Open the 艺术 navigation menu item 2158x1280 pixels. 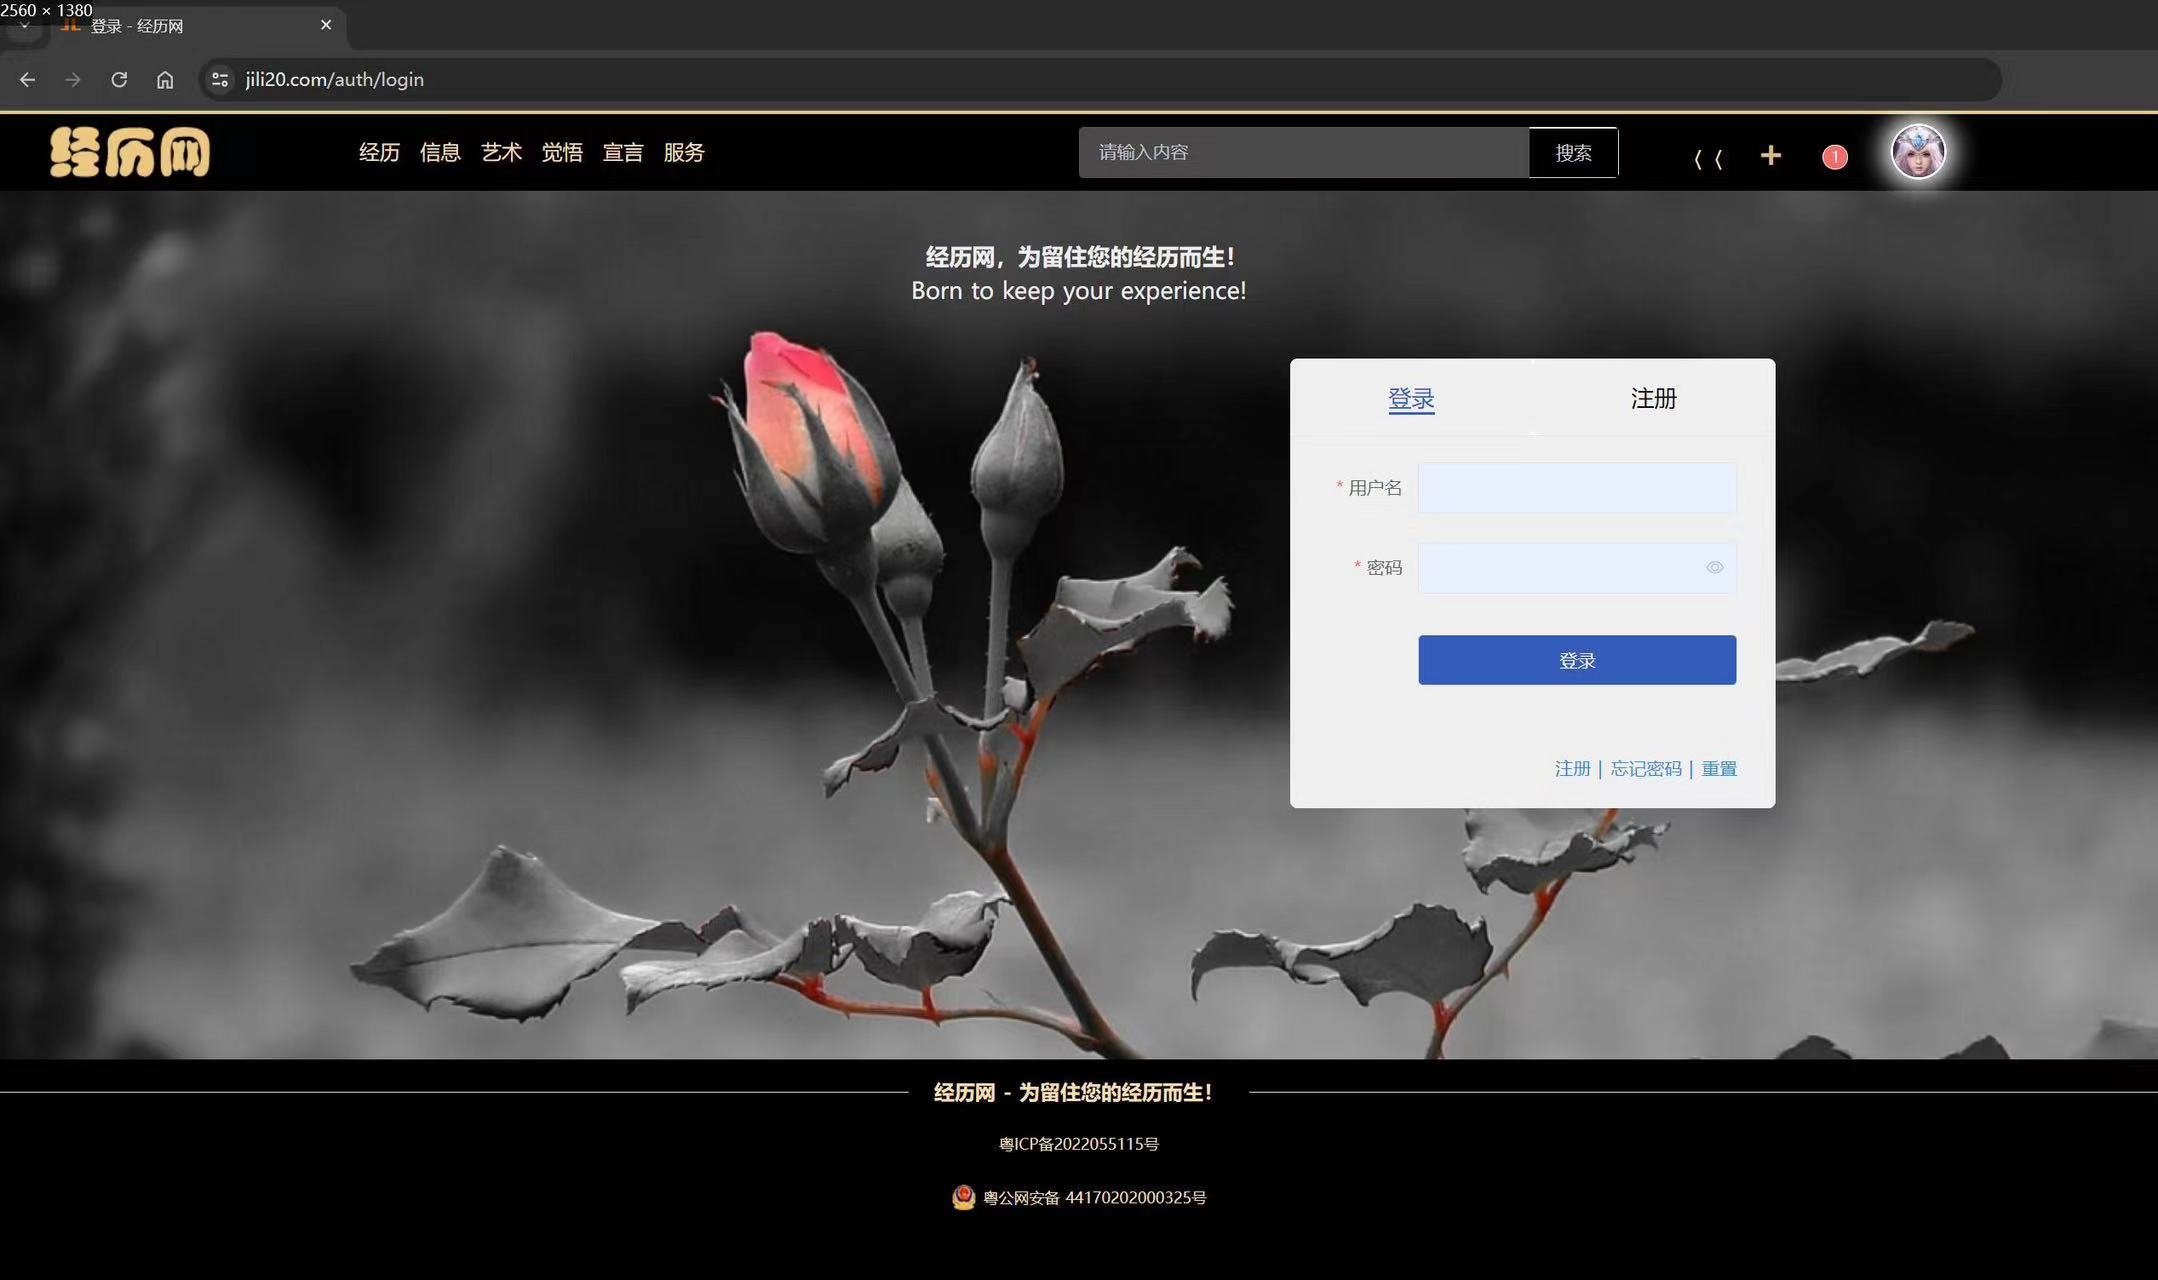click(501, 152)
